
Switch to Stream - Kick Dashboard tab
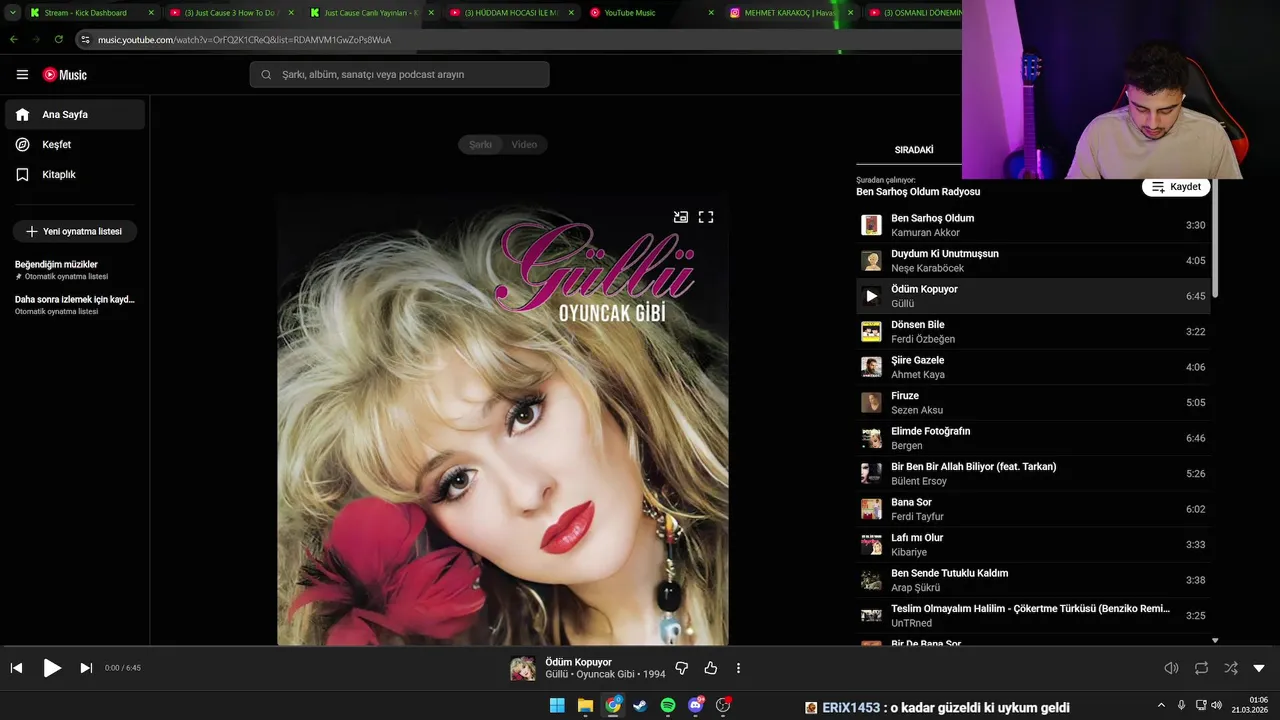click(92, 13)
